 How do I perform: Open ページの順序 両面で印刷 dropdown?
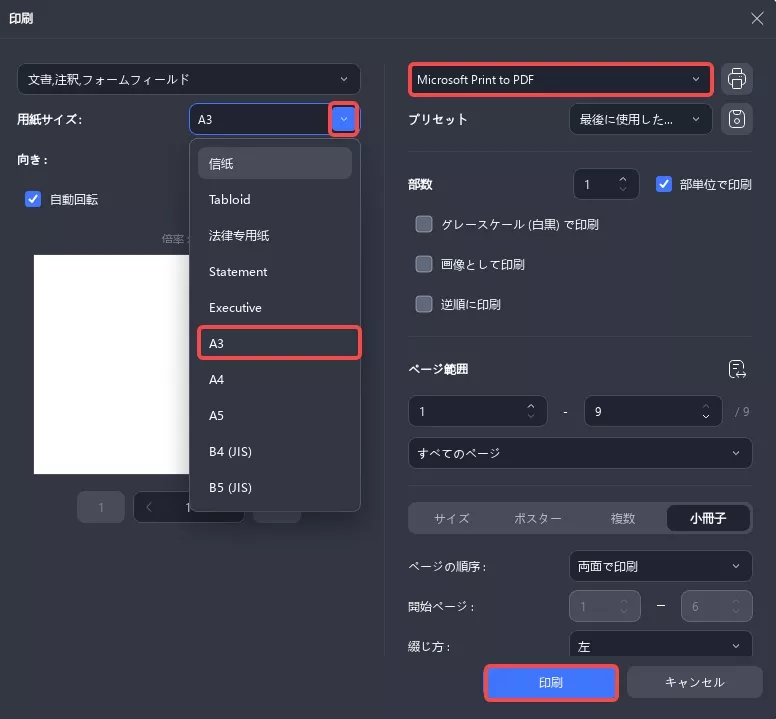[661, 566]
